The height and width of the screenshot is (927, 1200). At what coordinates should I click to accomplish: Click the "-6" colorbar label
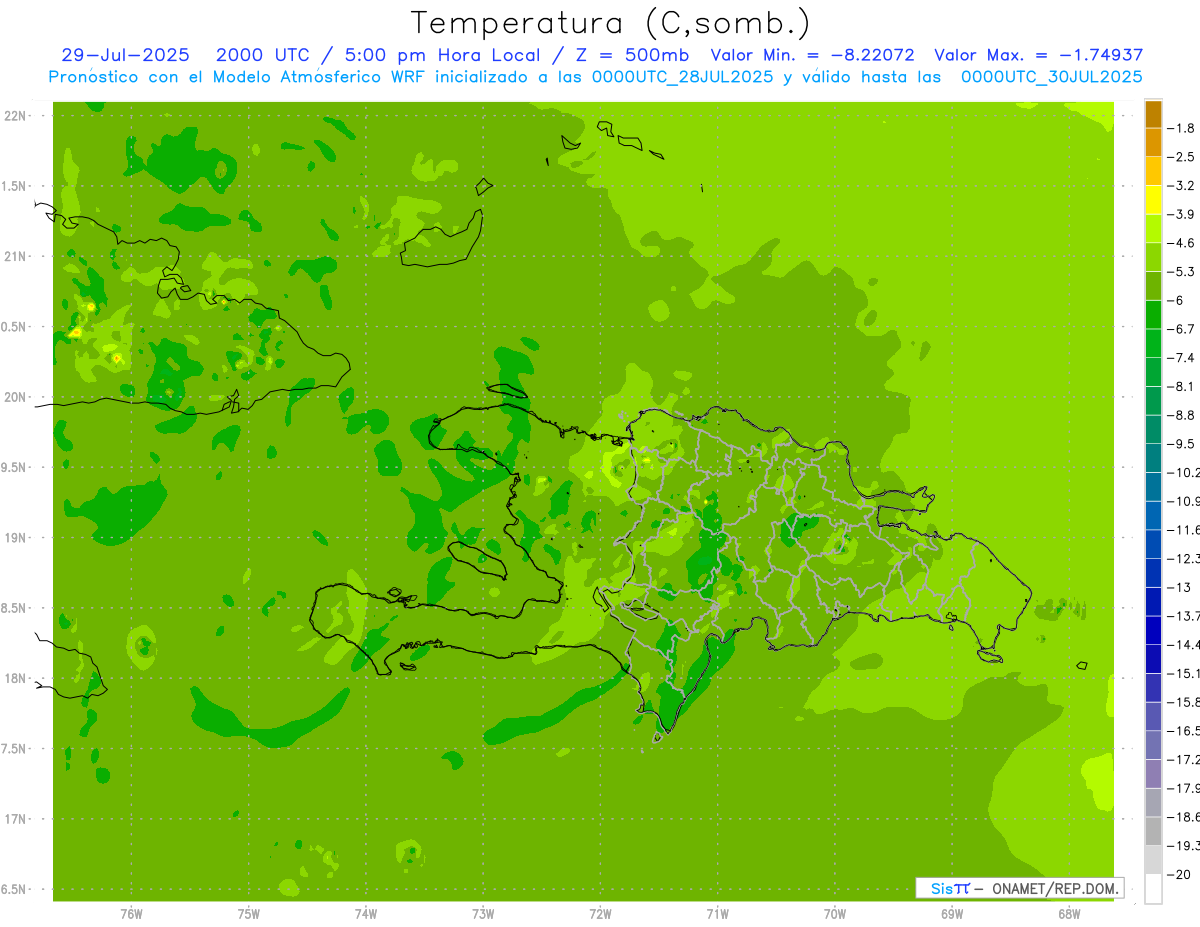[1176, 300]
